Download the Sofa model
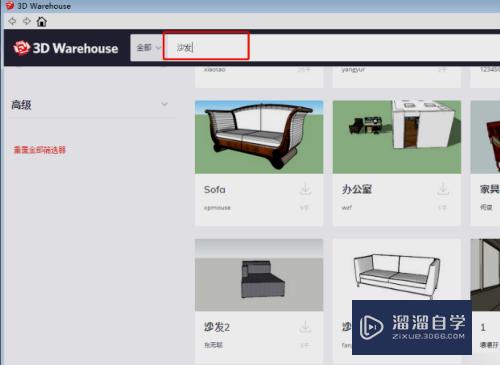Image resolution: width=500 pixels, height=365 pixels. point(305,189)
